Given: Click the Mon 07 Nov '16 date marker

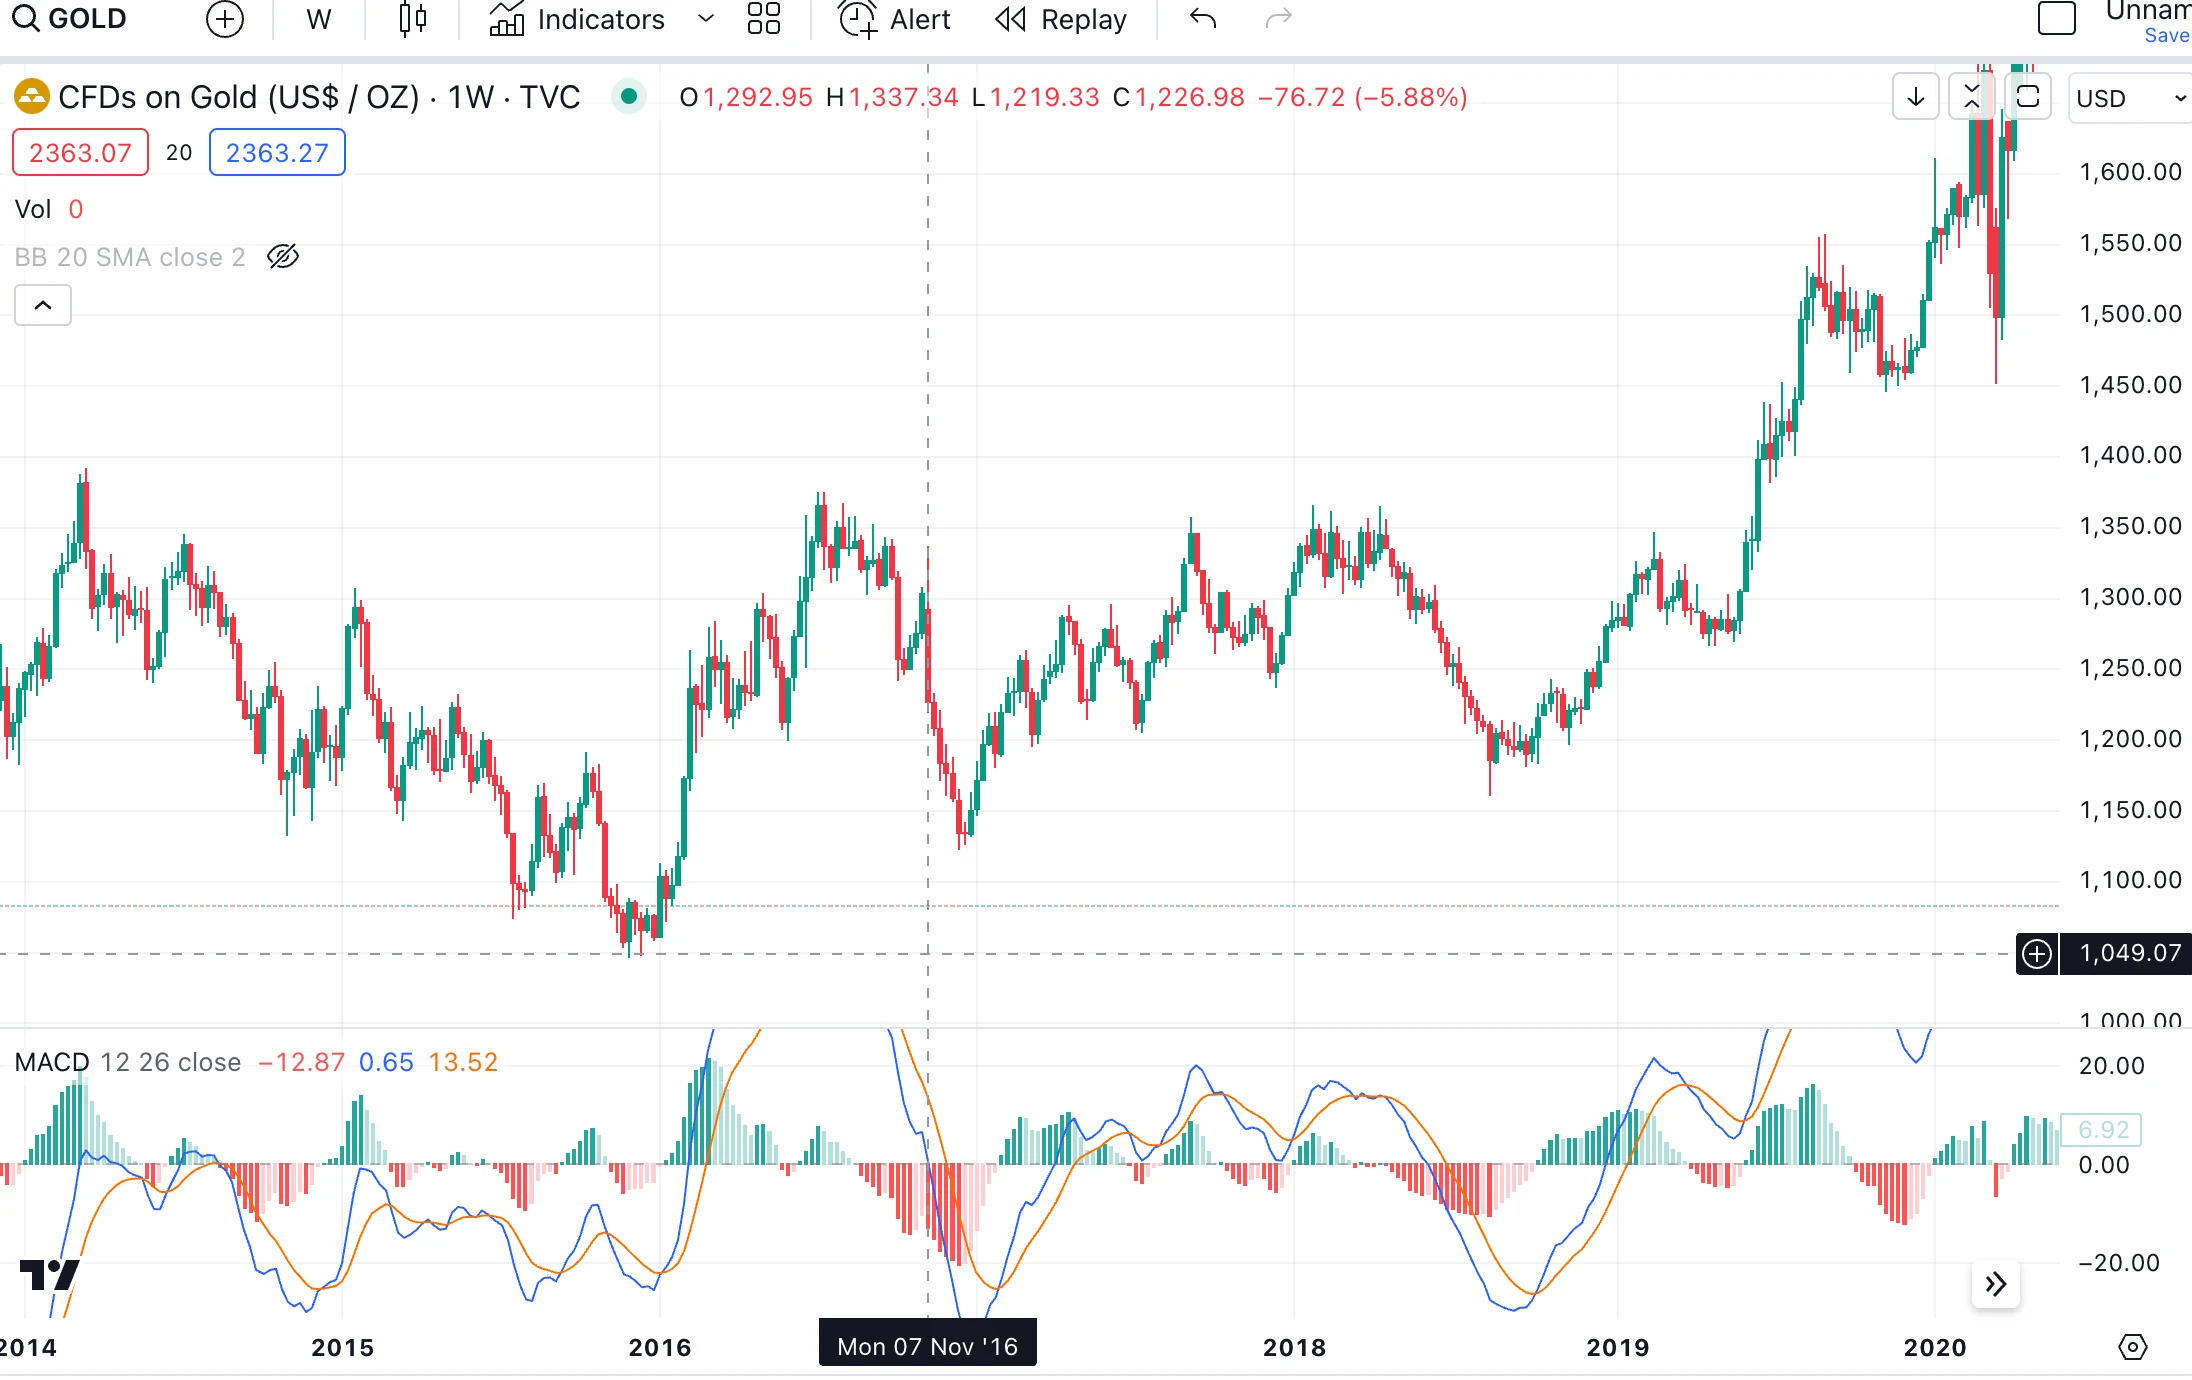Looking at the screenshot, I should tap(928, 1345).
